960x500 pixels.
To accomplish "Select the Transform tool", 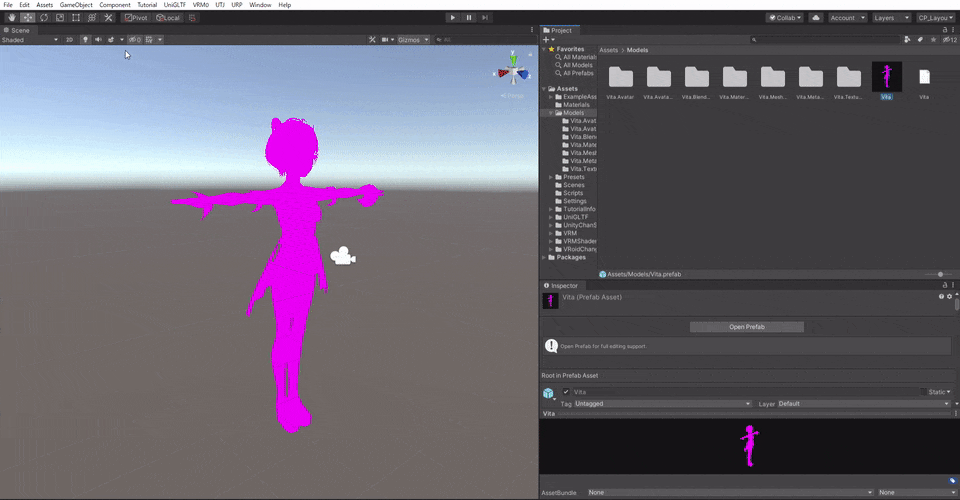I will [x=92, y=18].
